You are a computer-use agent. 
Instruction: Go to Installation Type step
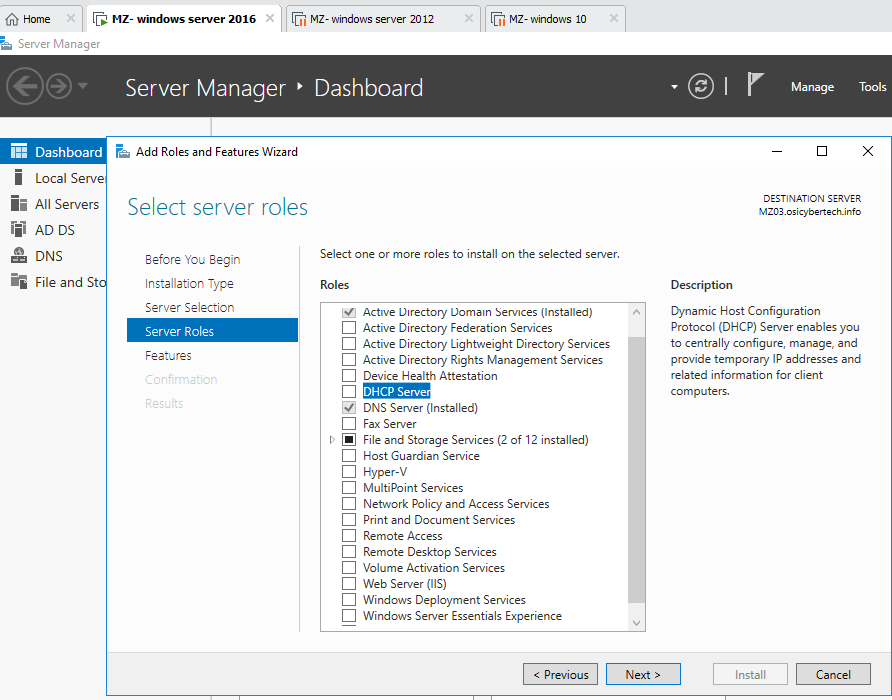click(189, 283)
